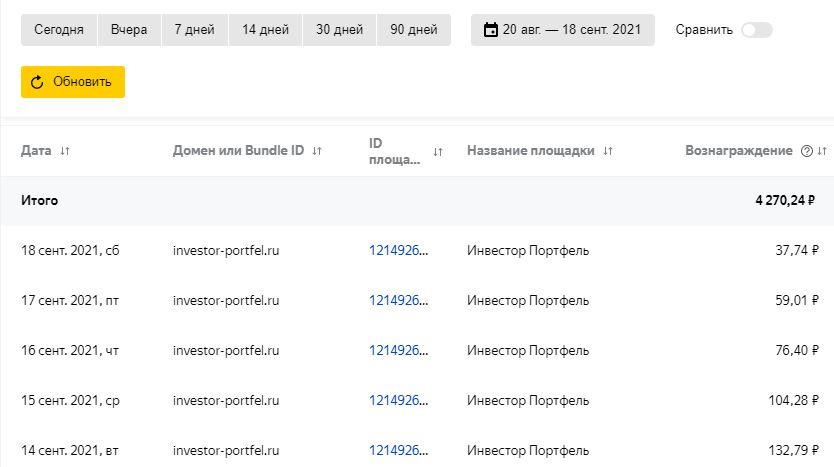Viewport: 834px width, 467px height.
Task: Click reward value 37,74 ₽
Action: point(796,251)
